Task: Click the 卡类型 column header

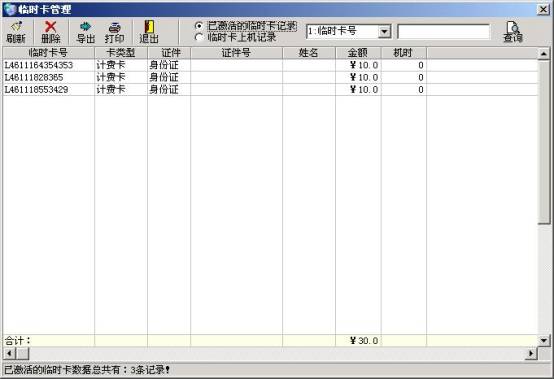Action: click(x=121, y=53)
